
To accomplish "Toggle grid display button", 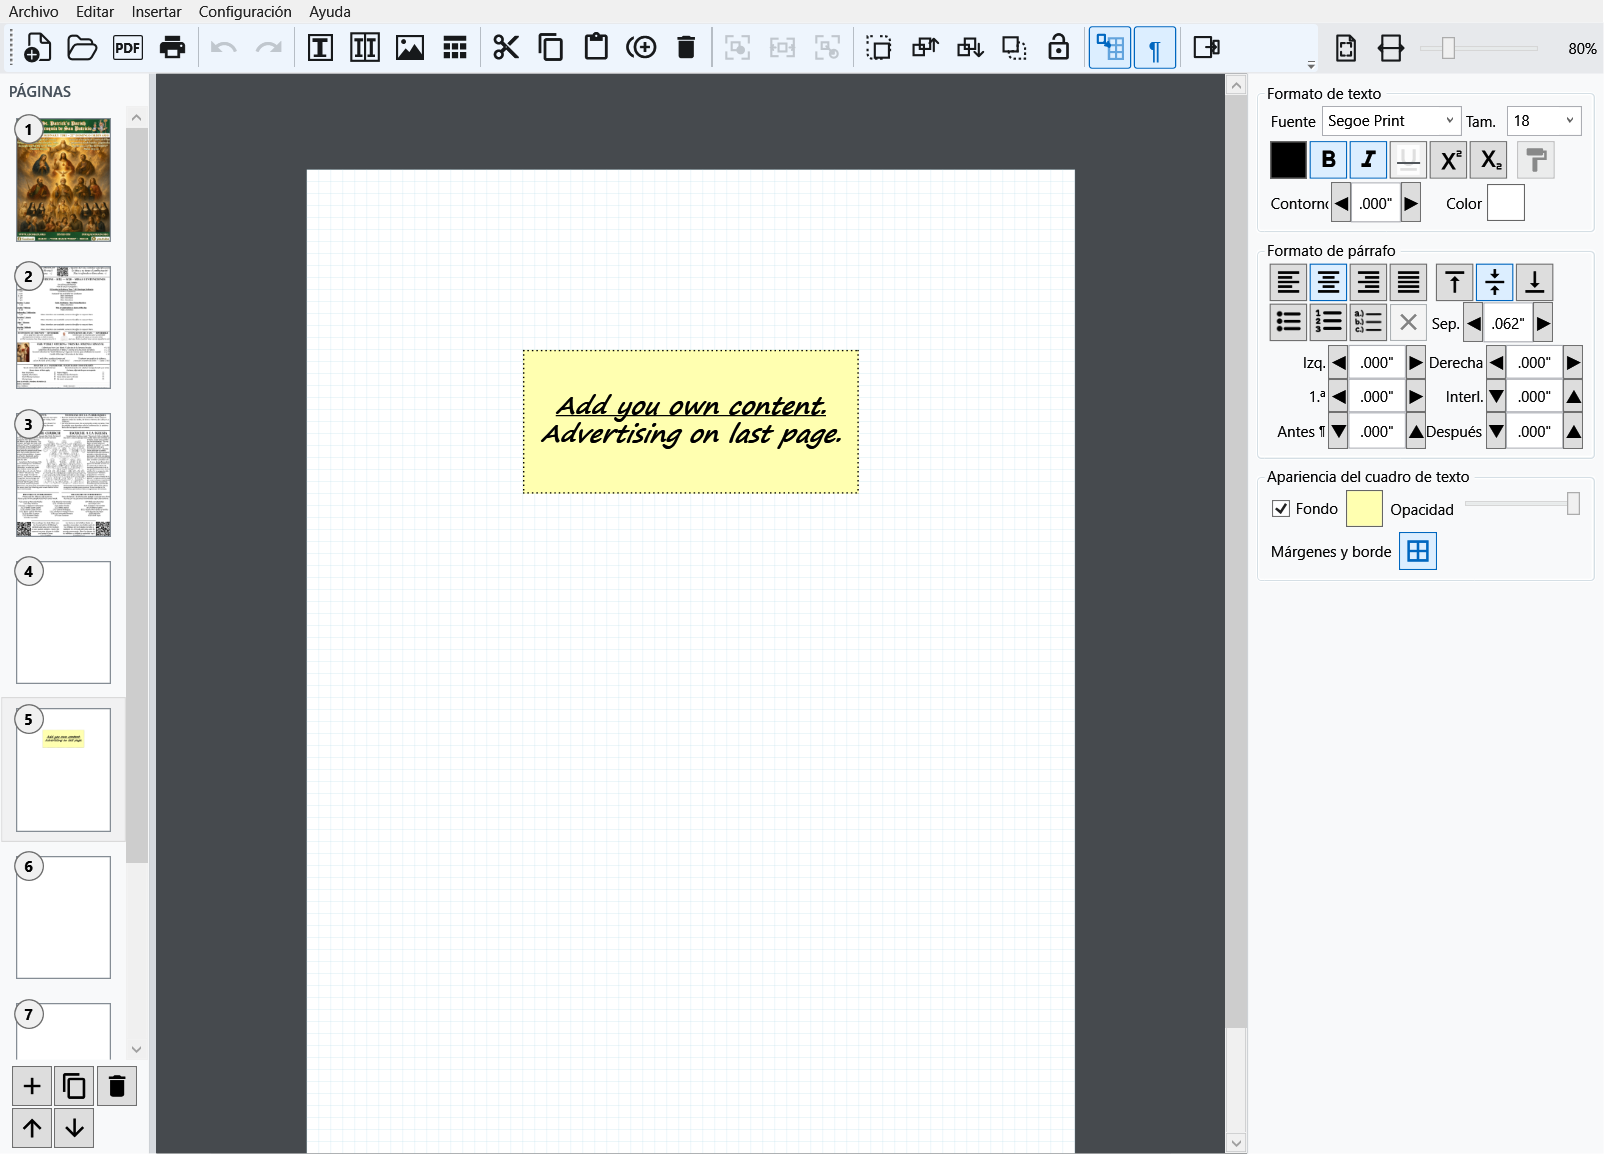I will click(1110, 47).
